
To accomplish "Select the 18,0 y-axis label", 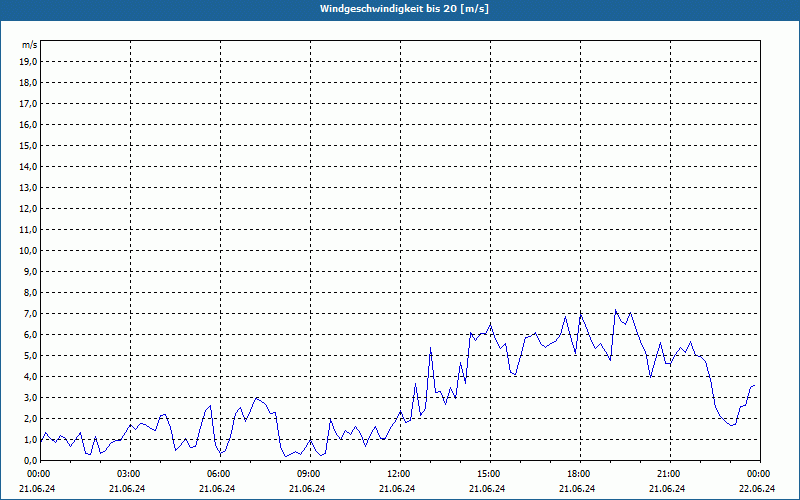I will pyautogui.click(x=28, y=83).
